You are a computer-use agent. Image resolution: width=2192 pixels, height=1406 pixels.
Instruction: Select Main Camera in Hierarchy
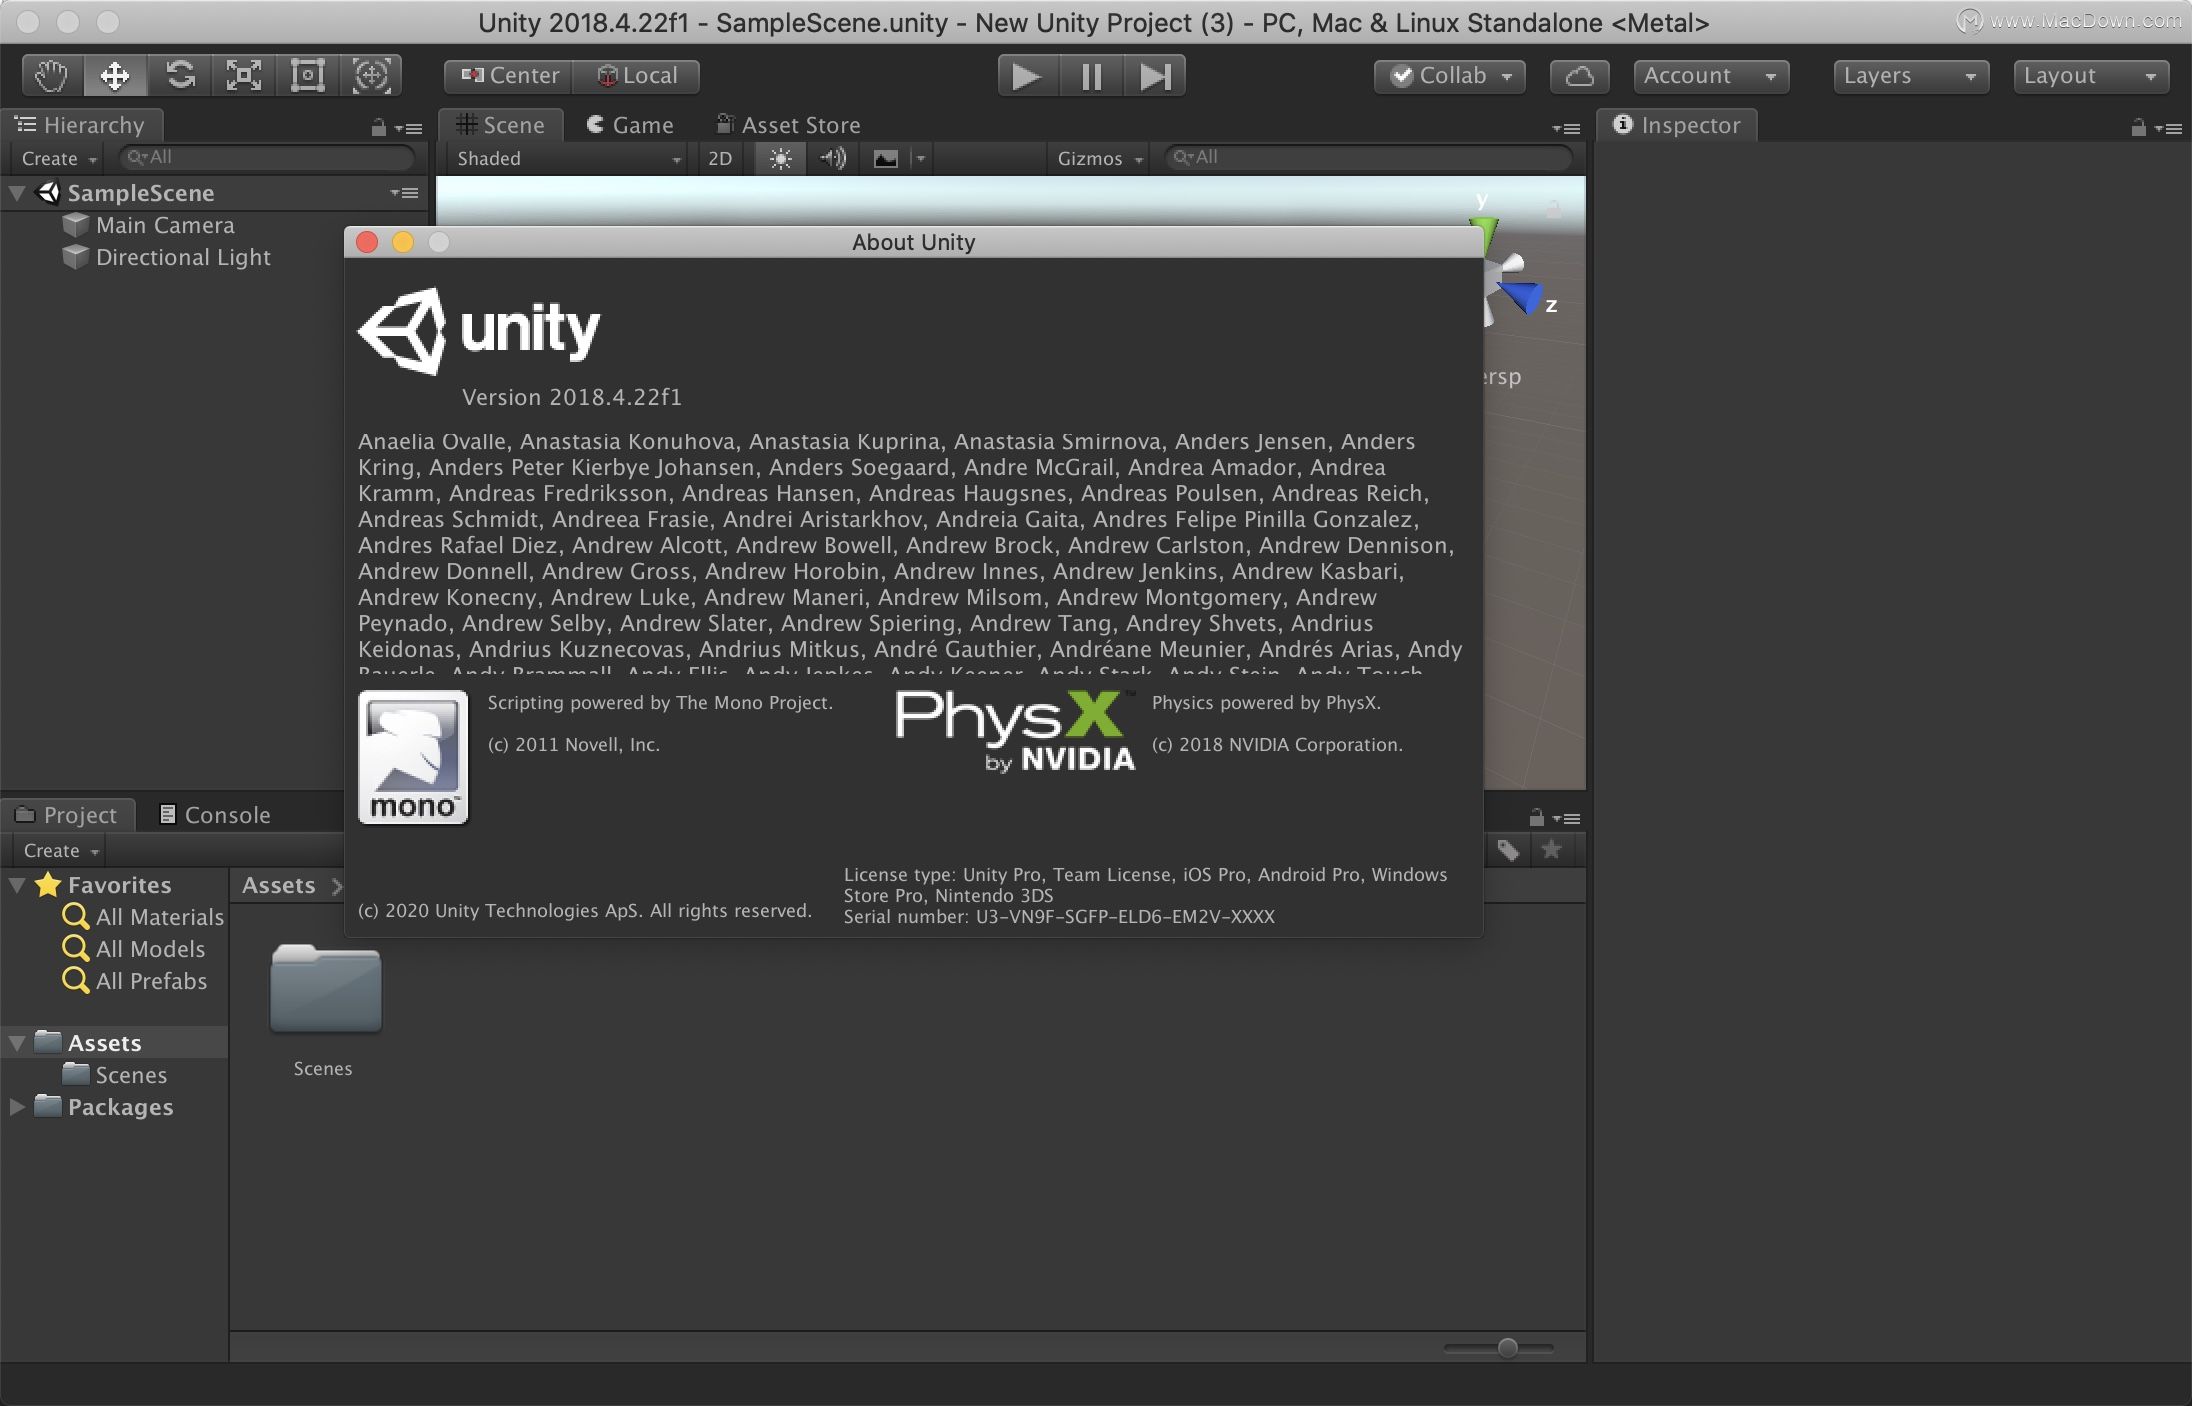pos(165,225)
